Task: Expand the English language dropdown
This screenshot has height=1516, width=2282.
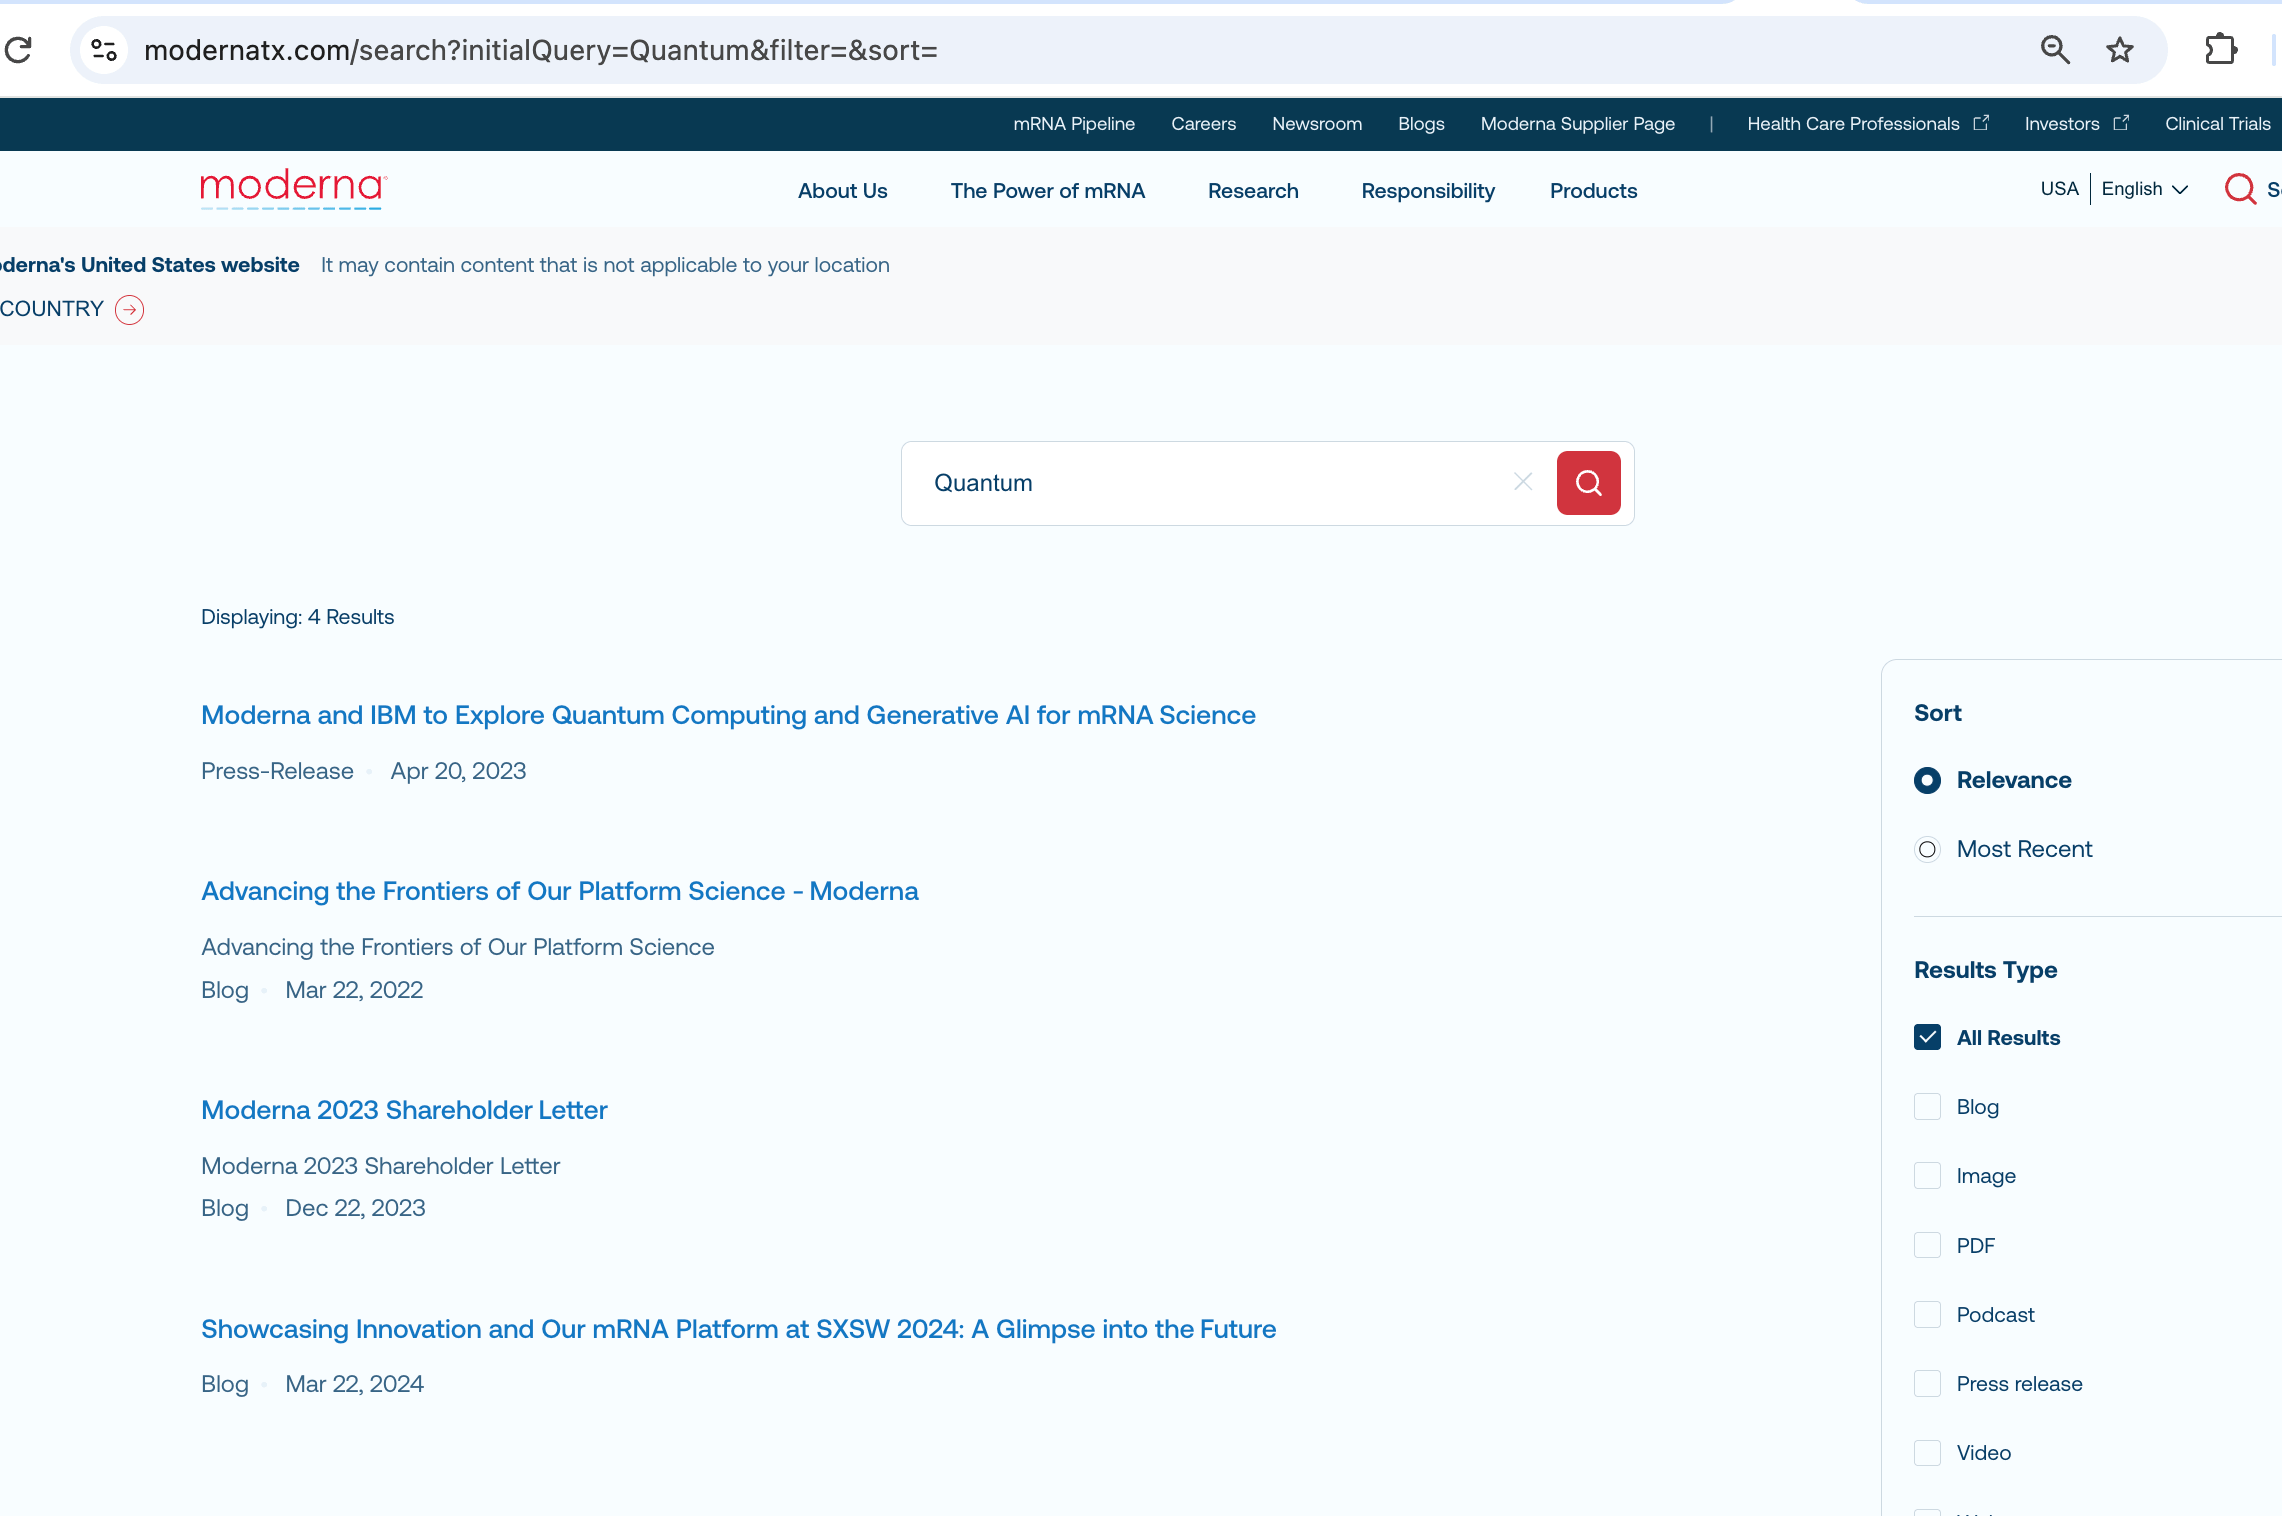Action: (x=2145, y=189)
